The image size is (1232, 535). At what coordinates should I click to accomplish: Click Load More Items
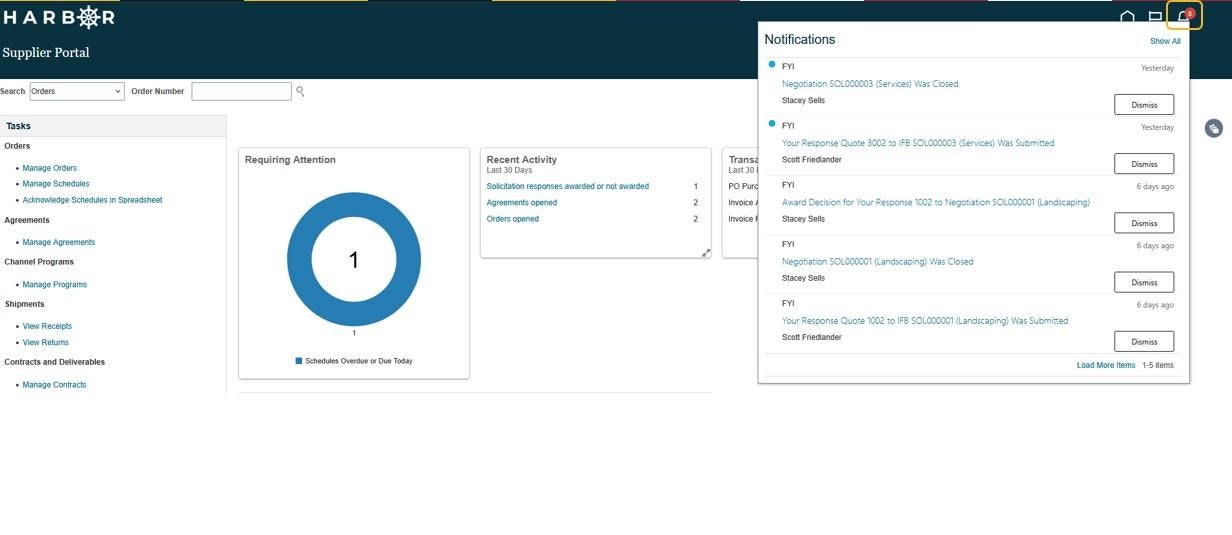pyautogui.click(x=1106, y=365)
